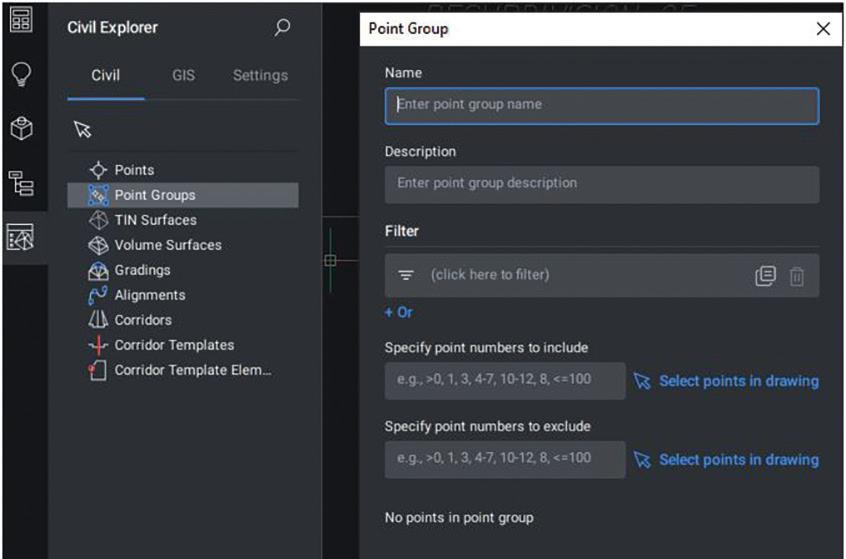Viewport: 846px width, 559px height.
Task: Click the Gradings icon
Action: point(98,270)
